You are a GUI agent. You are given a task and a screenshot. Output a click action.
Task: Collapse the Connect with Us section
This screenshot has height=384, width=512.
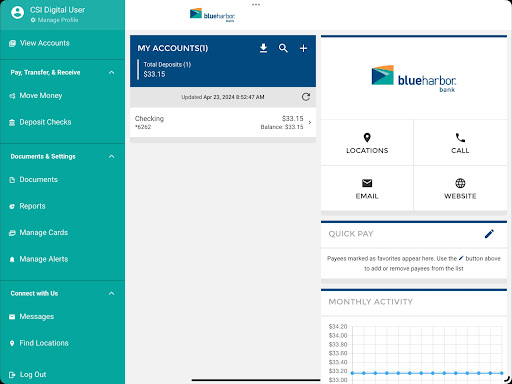112,293
